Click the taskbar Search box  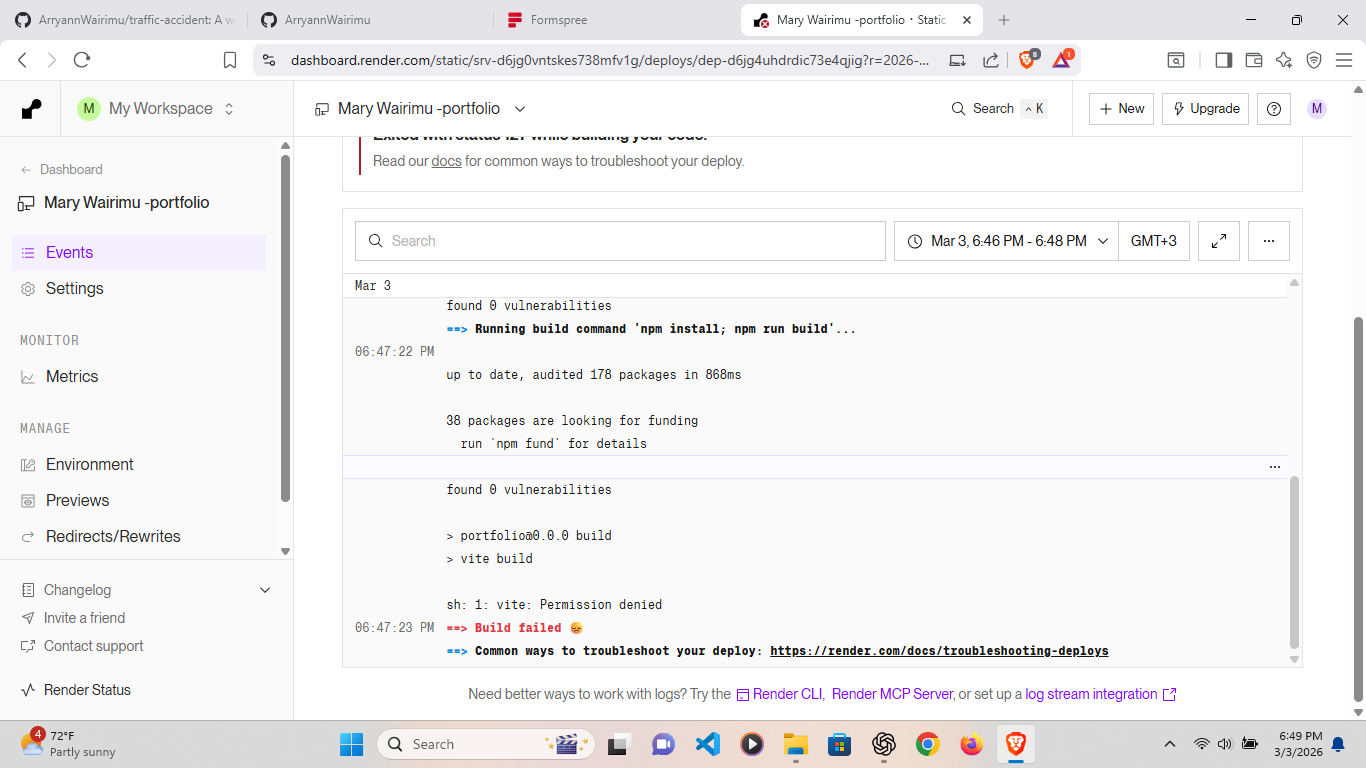(485, 744)
